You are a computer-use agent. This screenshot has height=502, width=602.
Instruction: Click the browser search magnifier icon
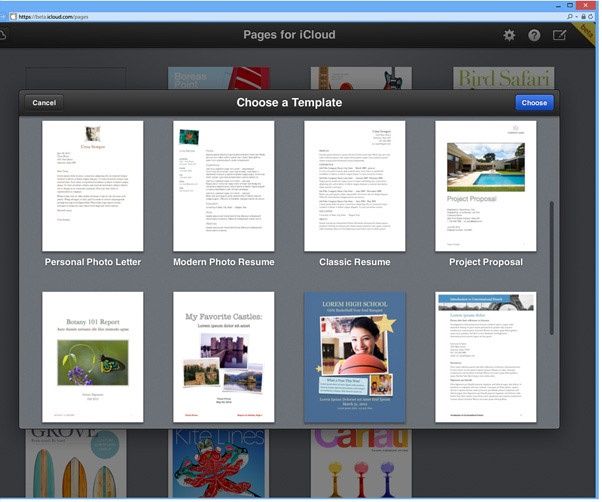pos(570,17)
